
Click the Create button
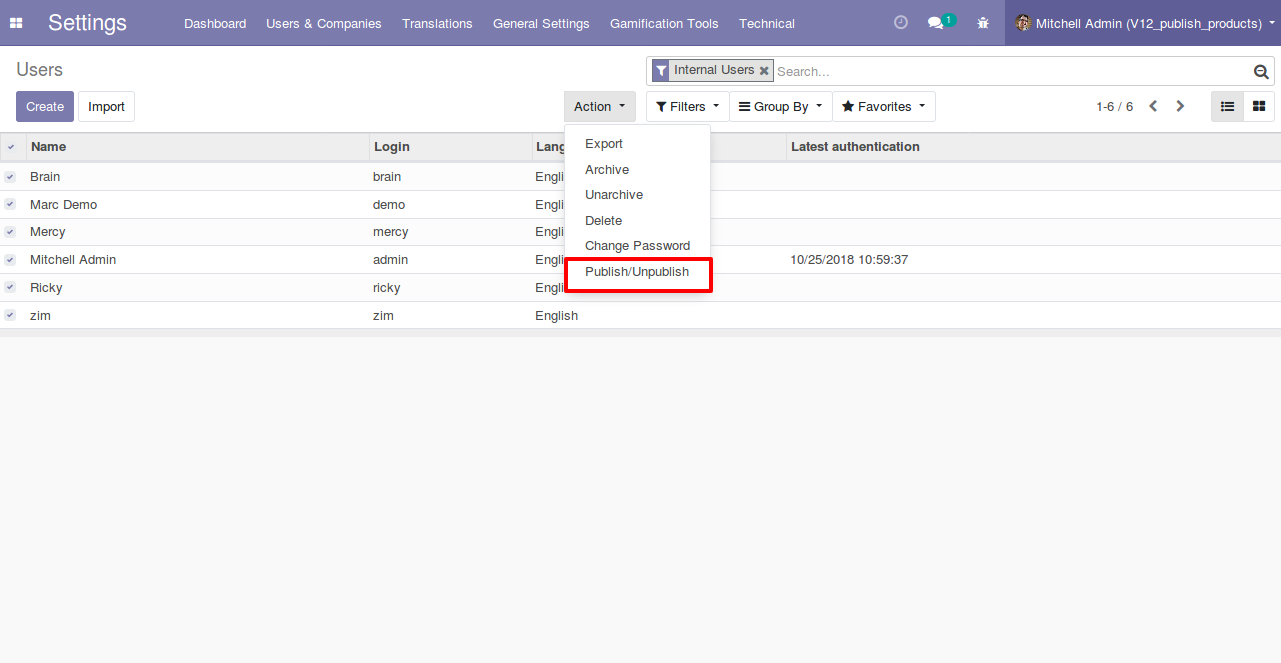[x=45, y=107]
